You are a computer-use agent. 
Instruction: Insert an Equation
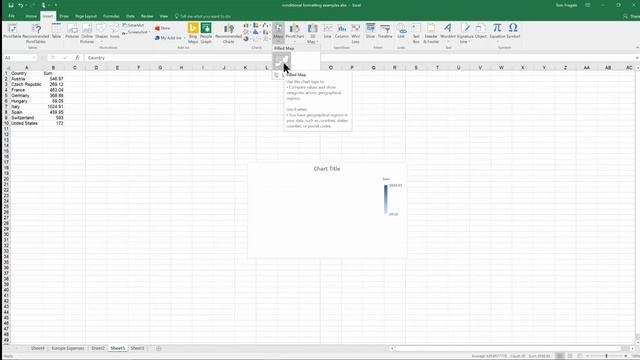[497, 32]
